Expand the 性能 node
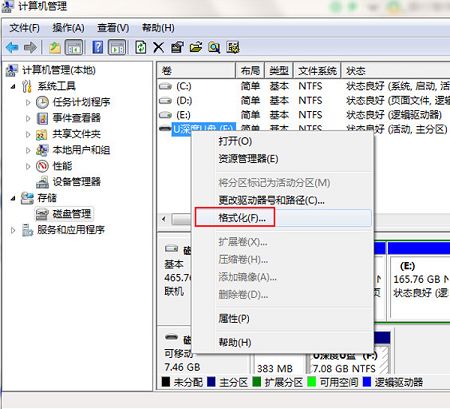Viewport: 450px width, 409px height. coord(28,166)
